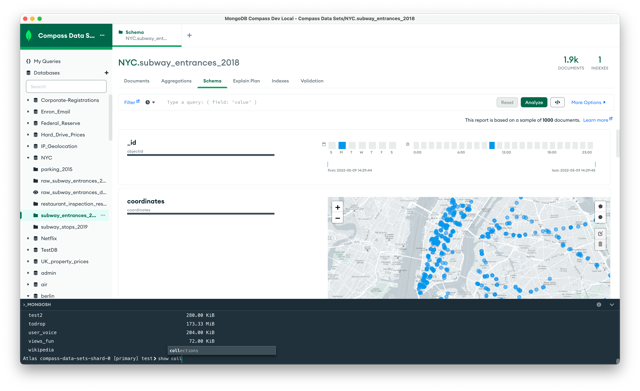Click the _id field name
Viewport: 640px width, 391px height.
[131, 142]
